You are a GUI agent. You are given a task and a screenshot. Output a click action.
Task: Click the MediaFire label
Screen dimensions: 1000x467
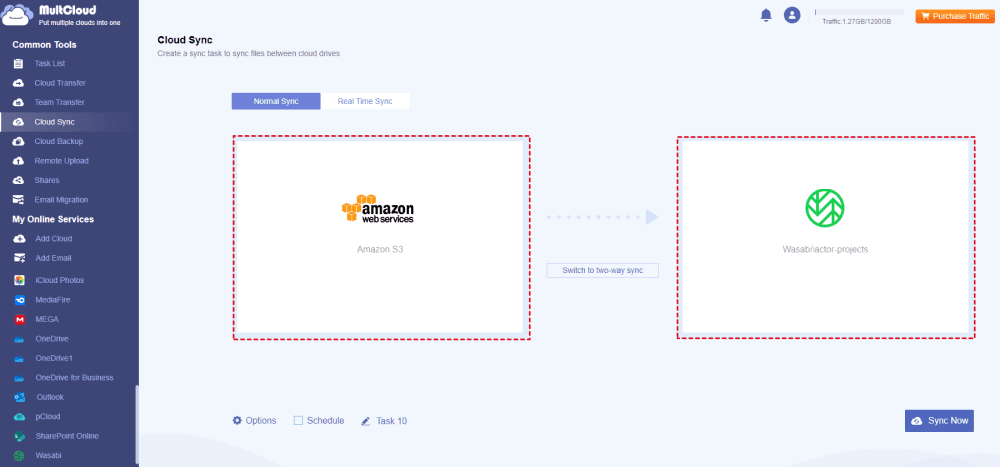point(52,300)
